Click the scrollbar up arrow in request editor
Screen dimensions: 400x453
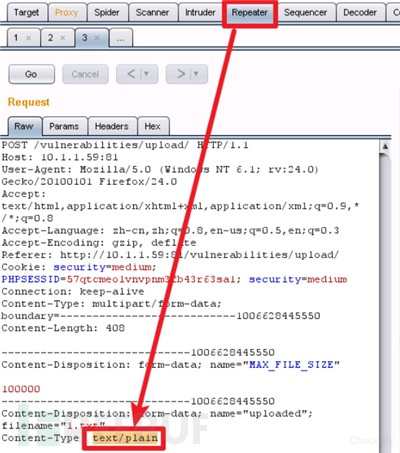(385, 146)
